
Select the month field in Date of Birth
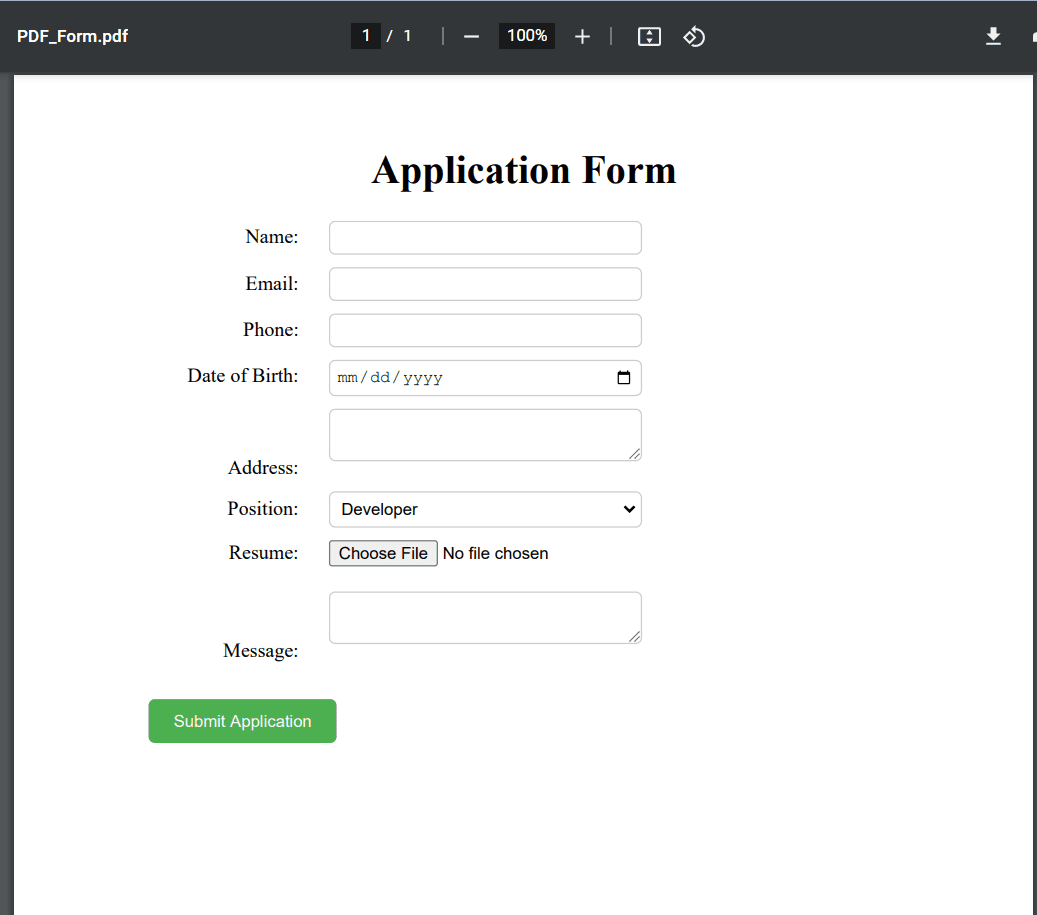point(348,377)
